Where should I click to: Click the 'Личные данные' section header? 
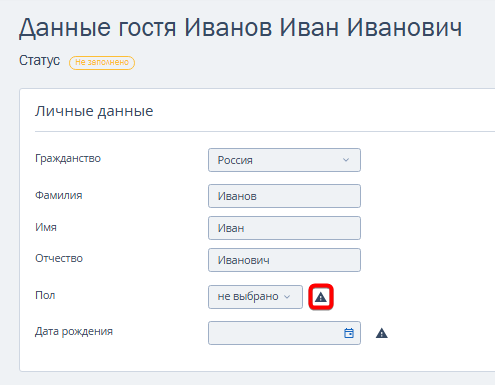94,111
